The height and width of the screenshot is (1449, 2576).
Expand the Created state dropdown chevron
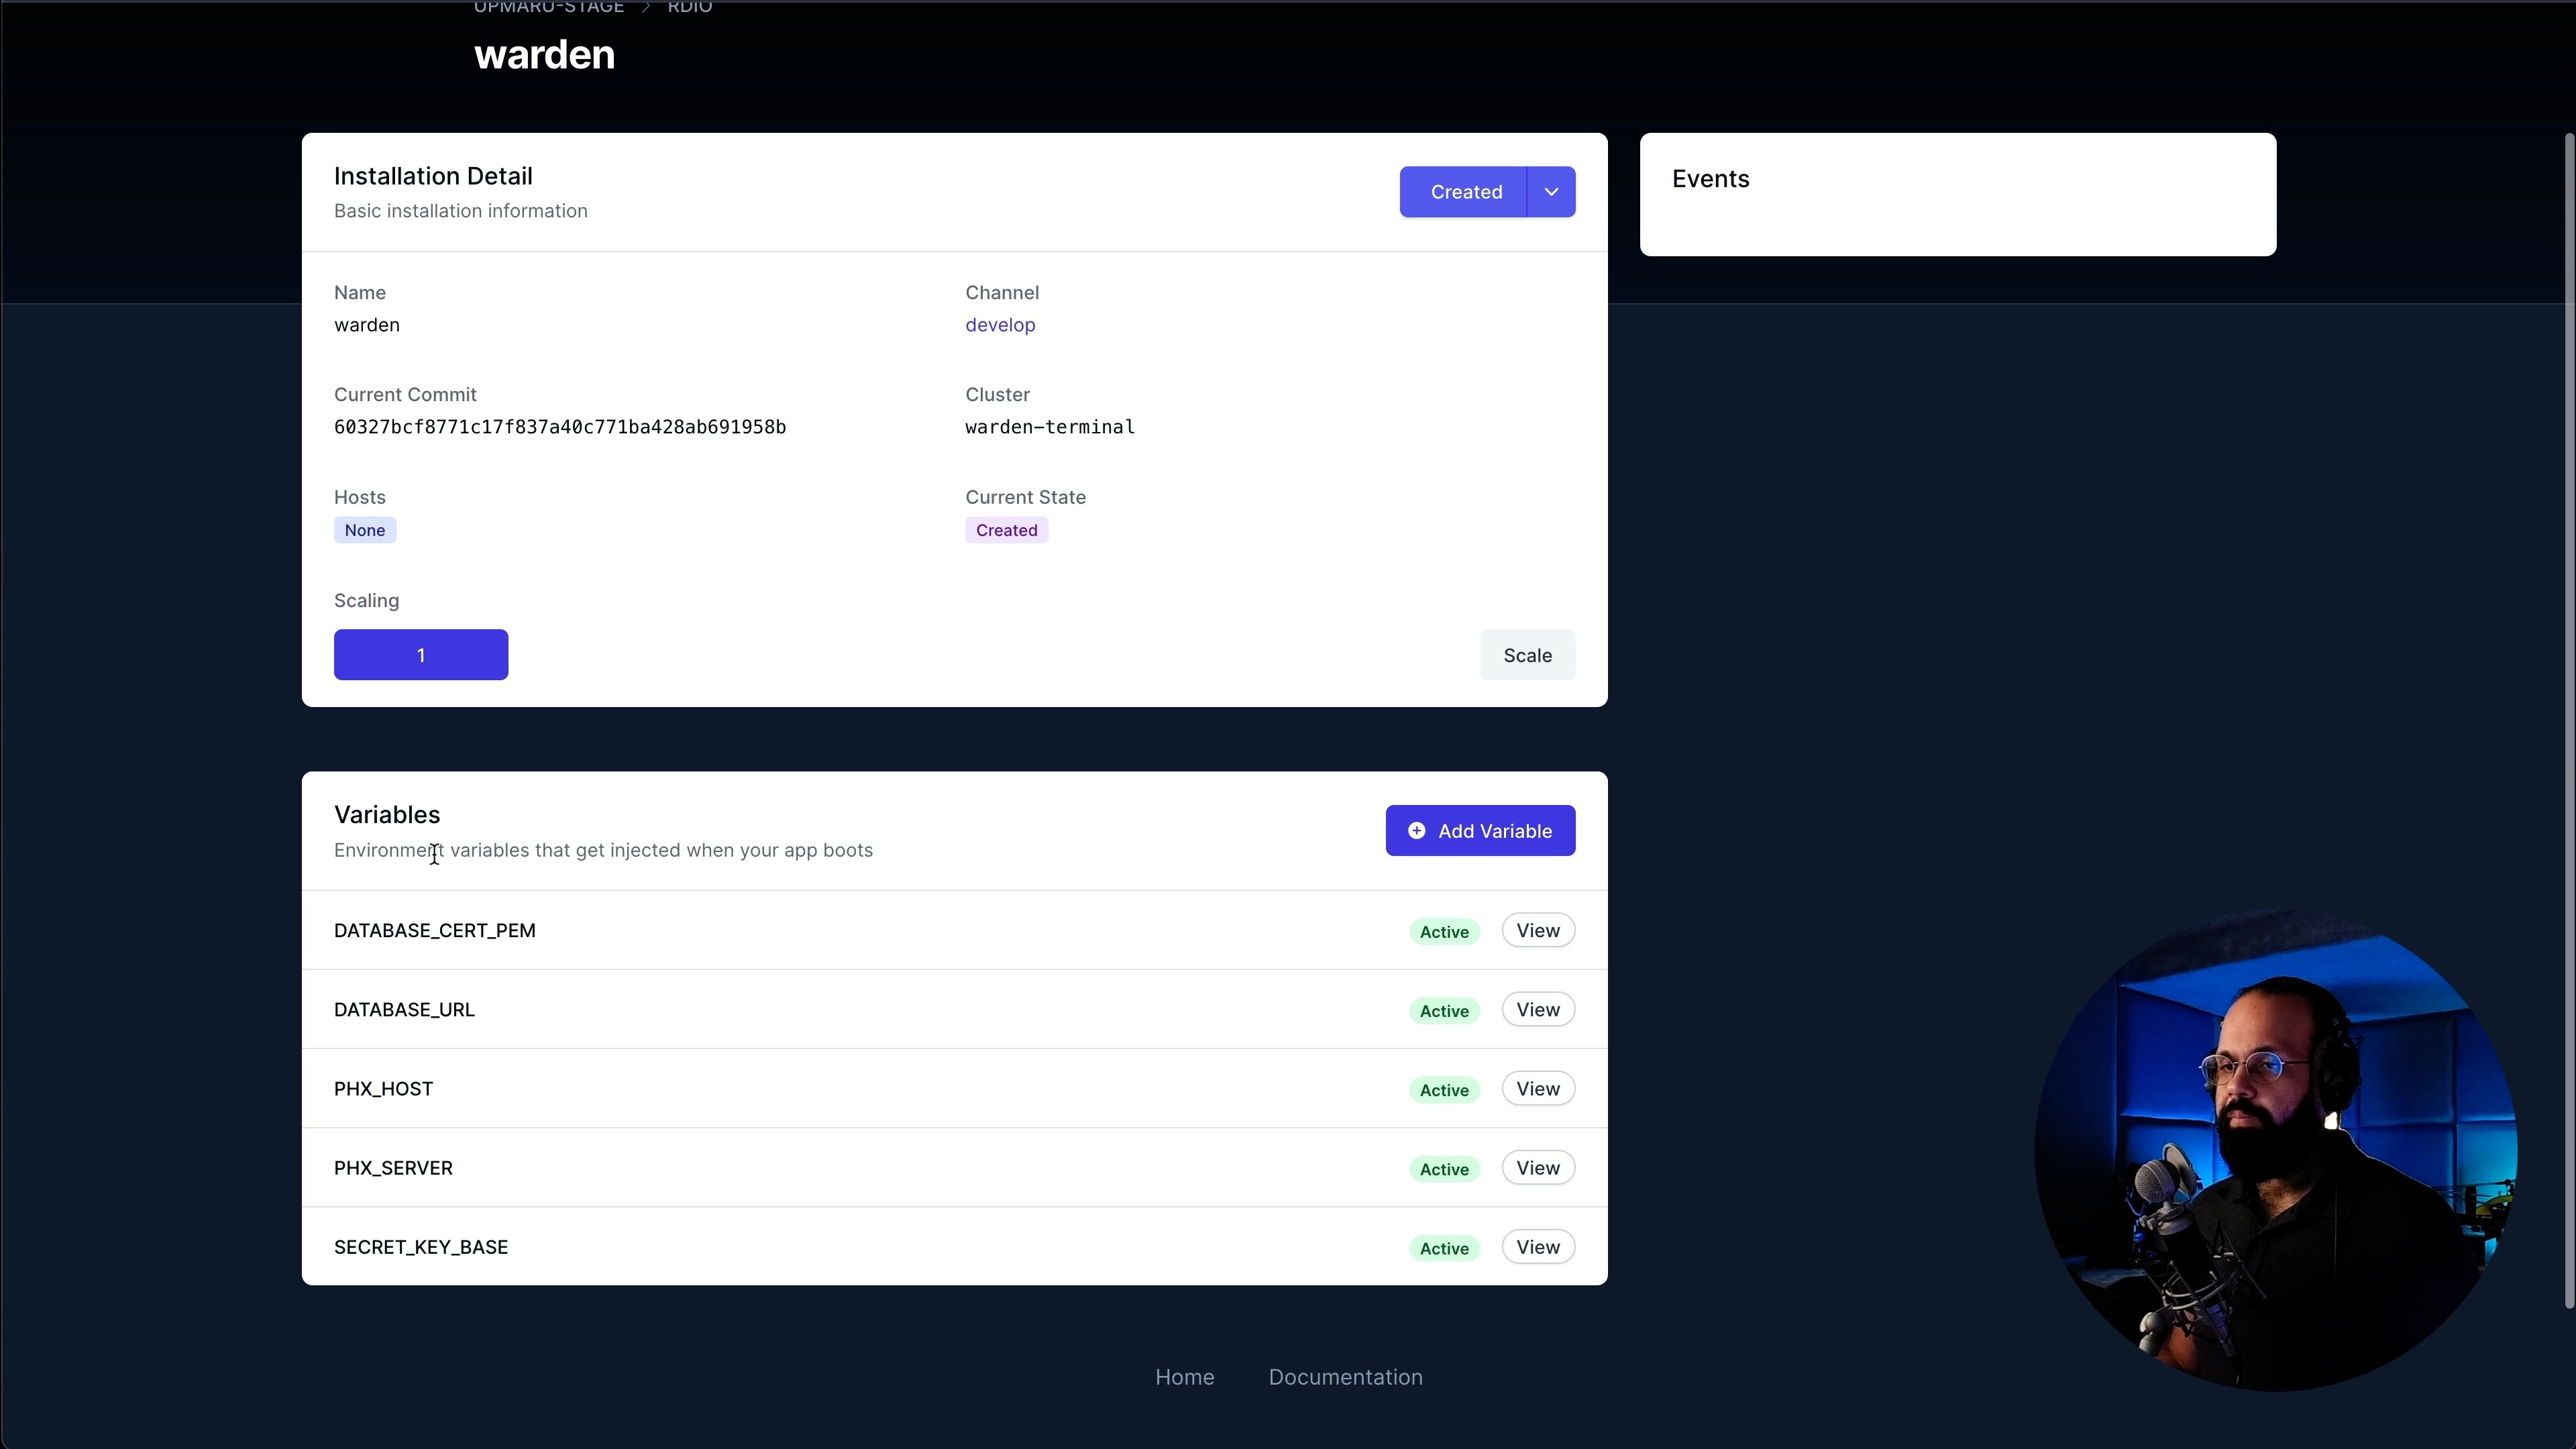coord(1551,192)
